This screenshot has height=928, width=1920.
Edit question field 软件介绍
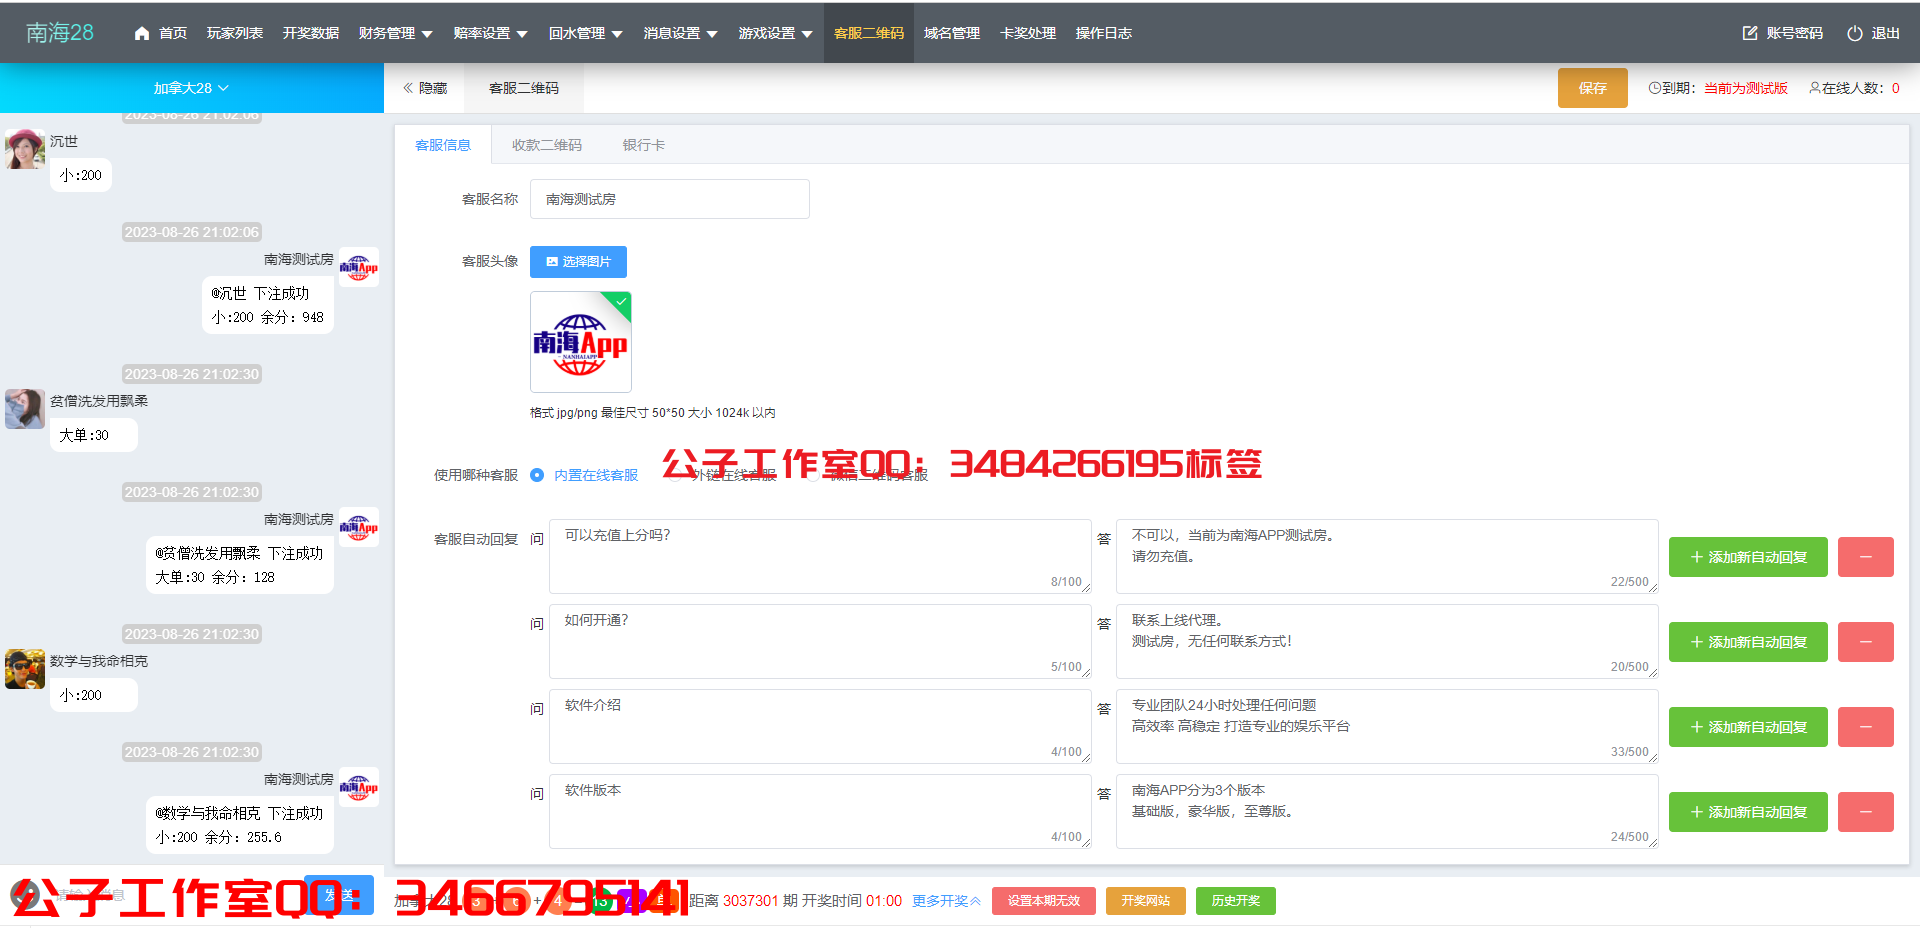coord(820,726)
